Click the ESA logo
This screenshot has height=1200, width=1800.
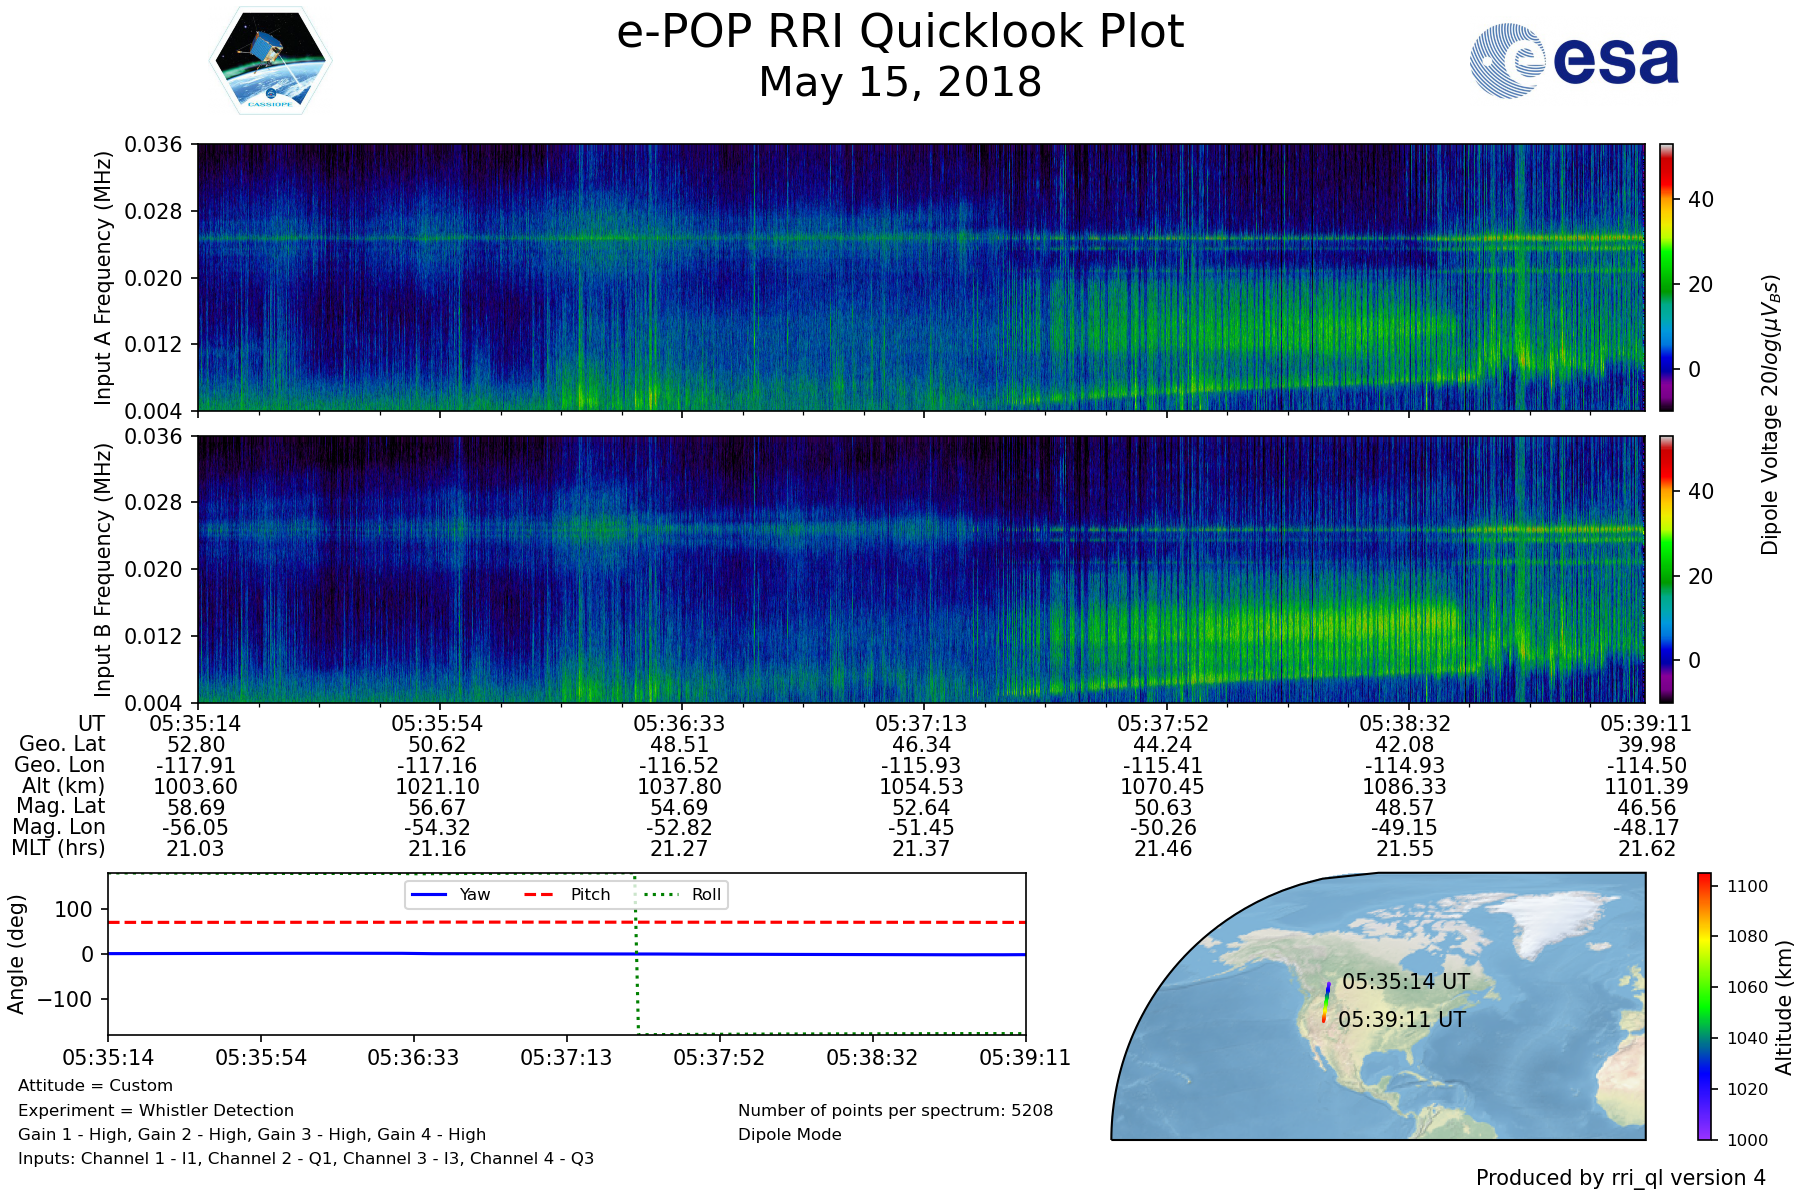[1574, 61]
